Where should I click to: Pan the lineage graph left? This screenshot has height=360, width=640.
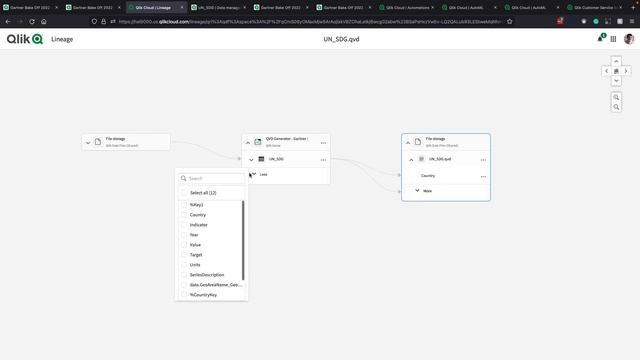607,71
